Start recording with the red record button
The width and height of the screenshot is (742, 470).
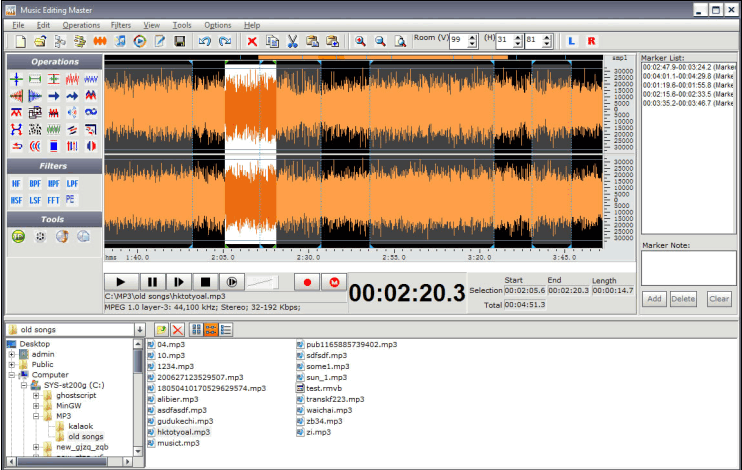(309, 282)
